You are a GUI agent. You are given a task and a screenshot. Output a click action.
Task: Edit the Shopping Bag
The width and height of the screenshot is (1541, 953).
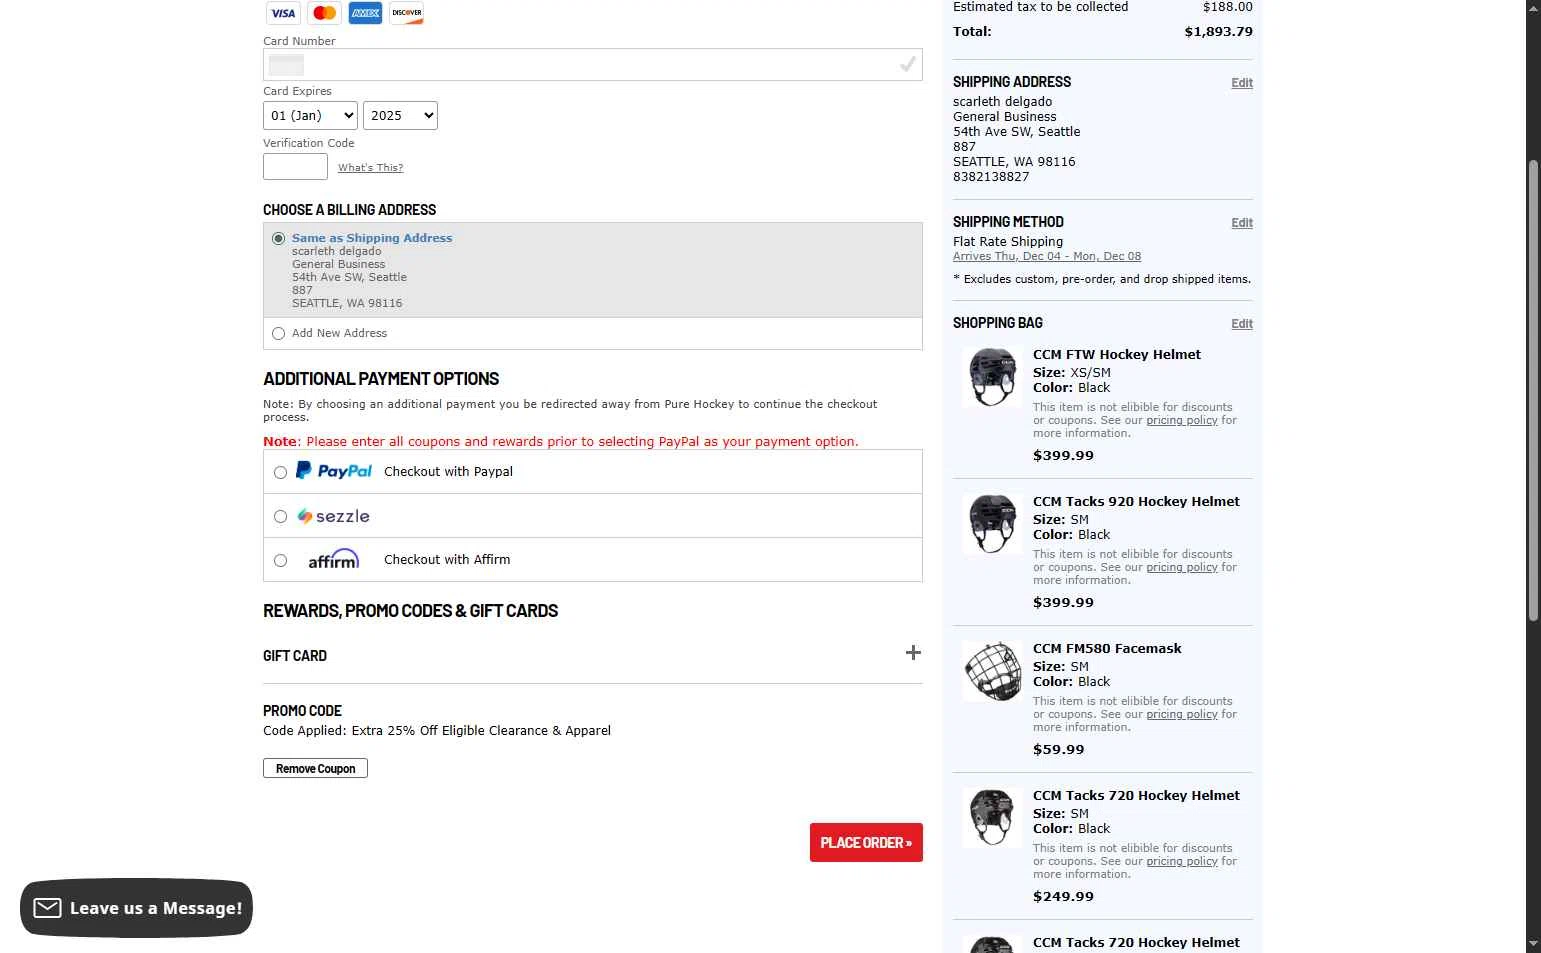coord(1242,324)
